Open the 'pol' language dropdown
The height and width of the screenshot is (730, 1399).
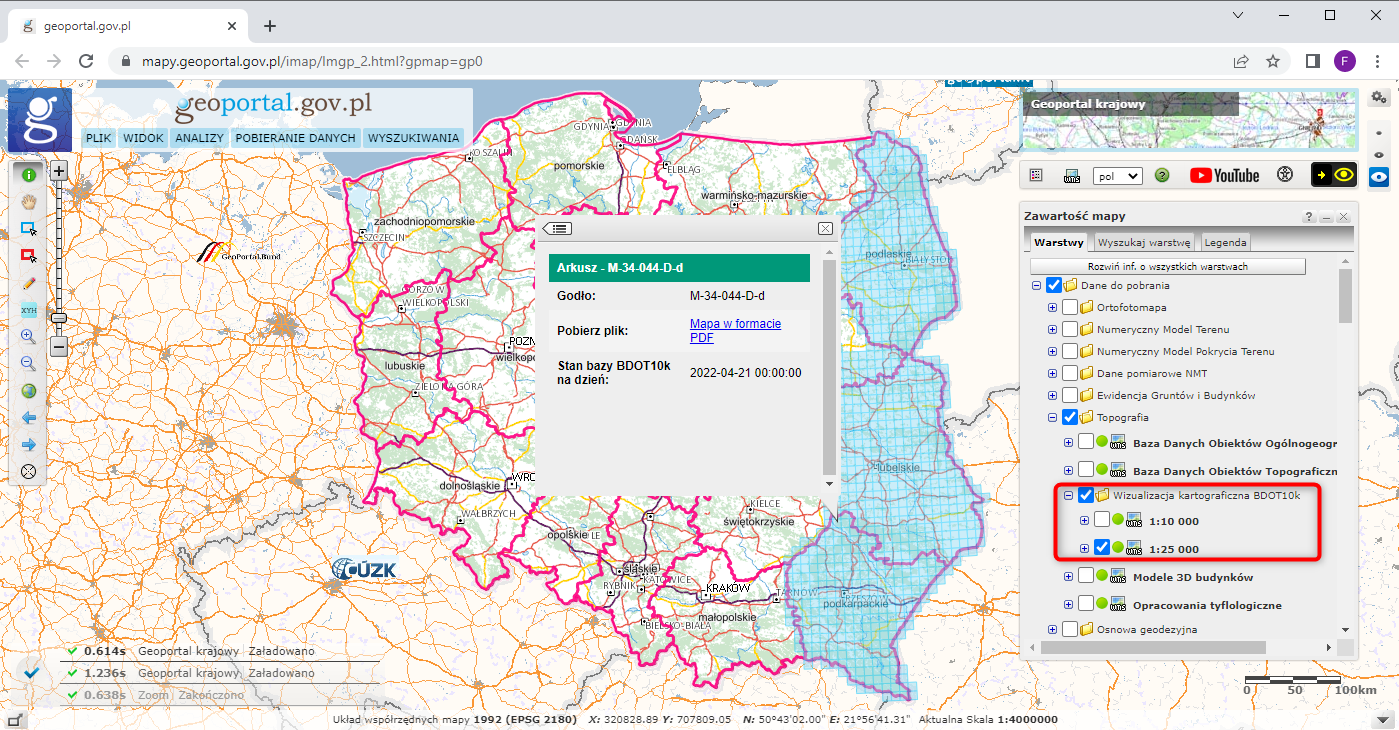pos(1117,175)
